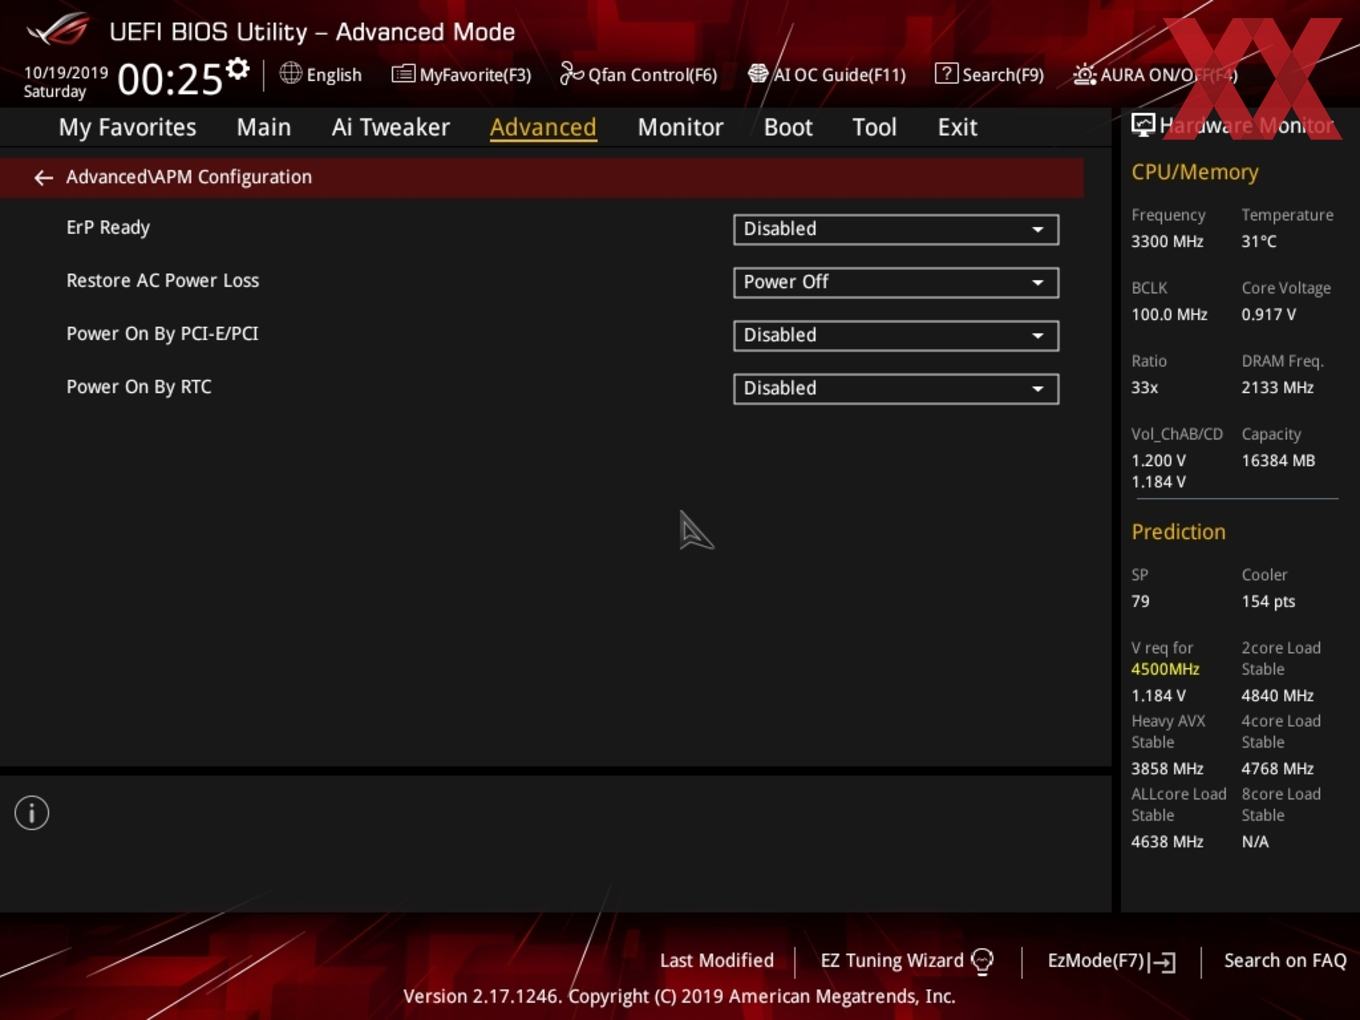Click the 3858 MHz Heavy AVX value
The image size is (1360, 1020).
pyautogui.click(x=1167, y=769)
